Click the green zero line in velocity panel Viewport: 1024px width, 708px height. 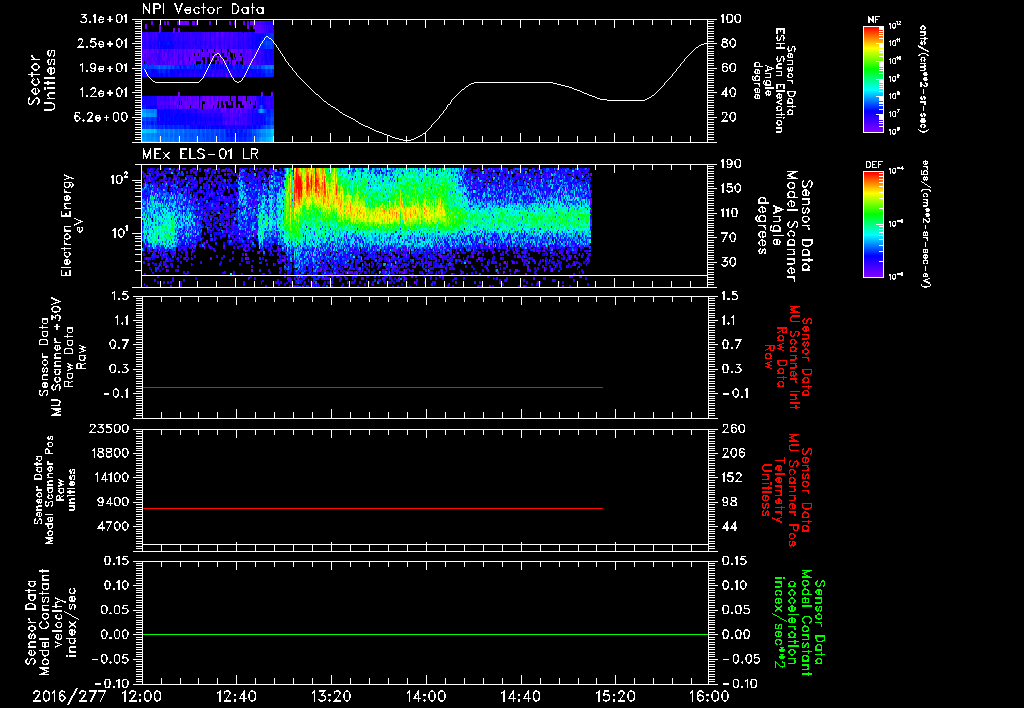[x=425, y=634]
